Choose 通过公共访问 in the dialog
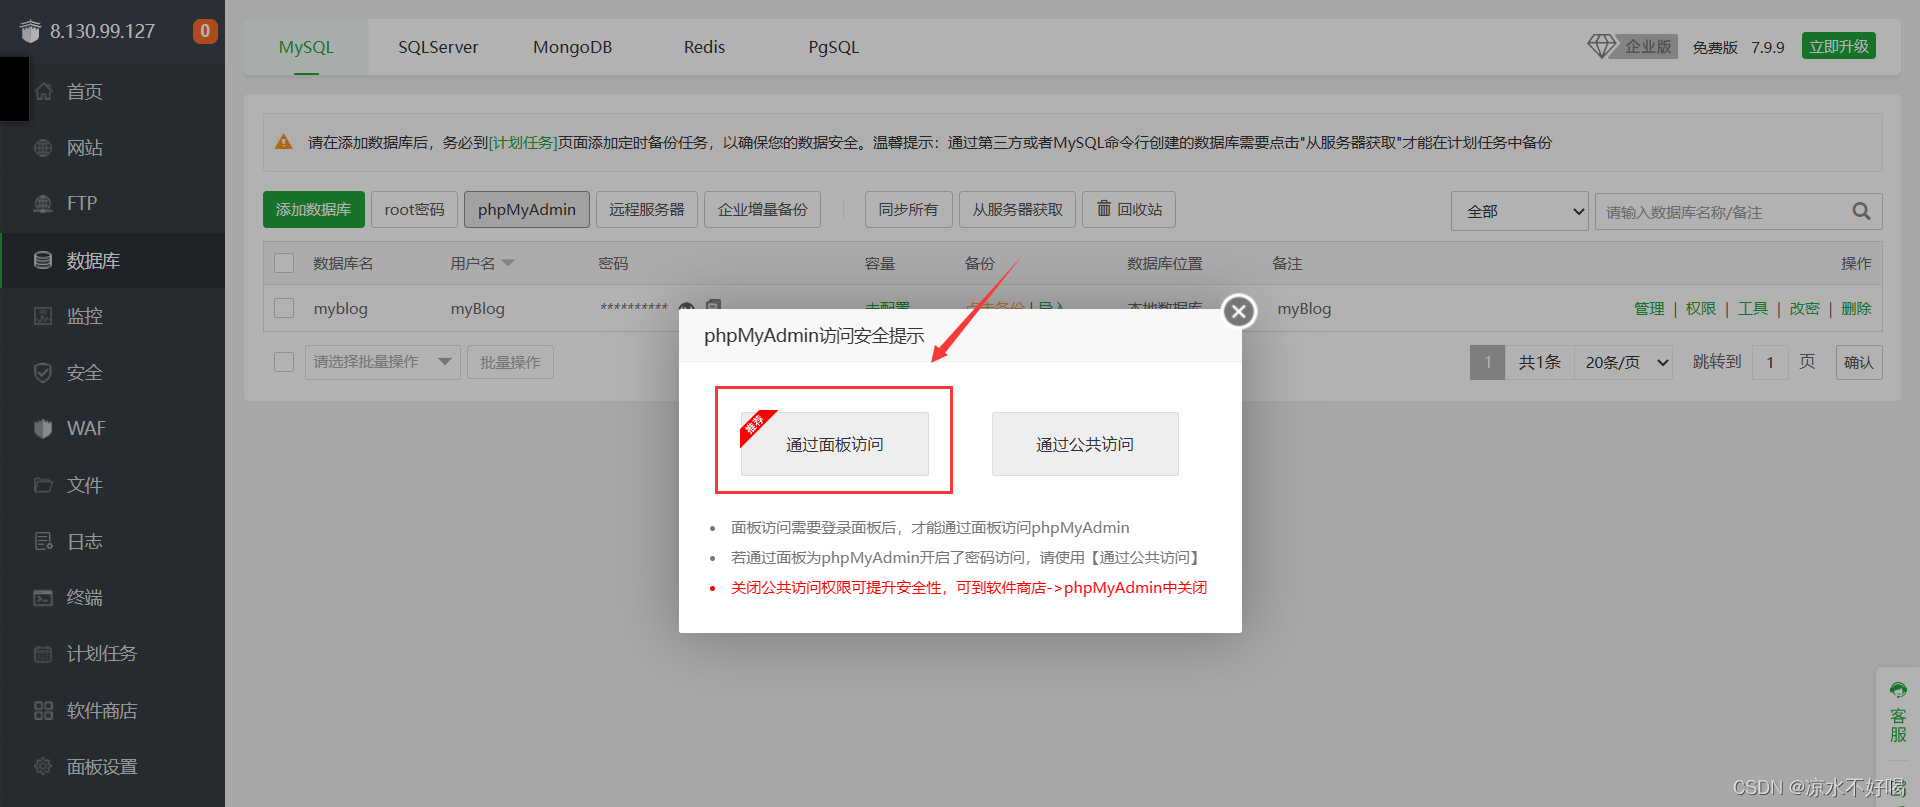1920x807 pixels. tap(1085, 444)
